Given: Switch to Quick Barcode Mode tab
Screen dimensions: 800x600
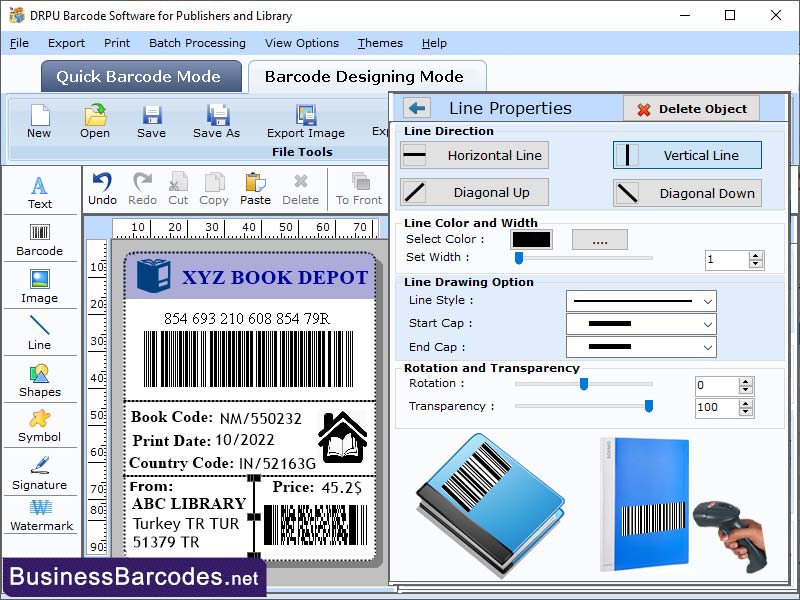Looking at the screenshot, I should 140,76.
